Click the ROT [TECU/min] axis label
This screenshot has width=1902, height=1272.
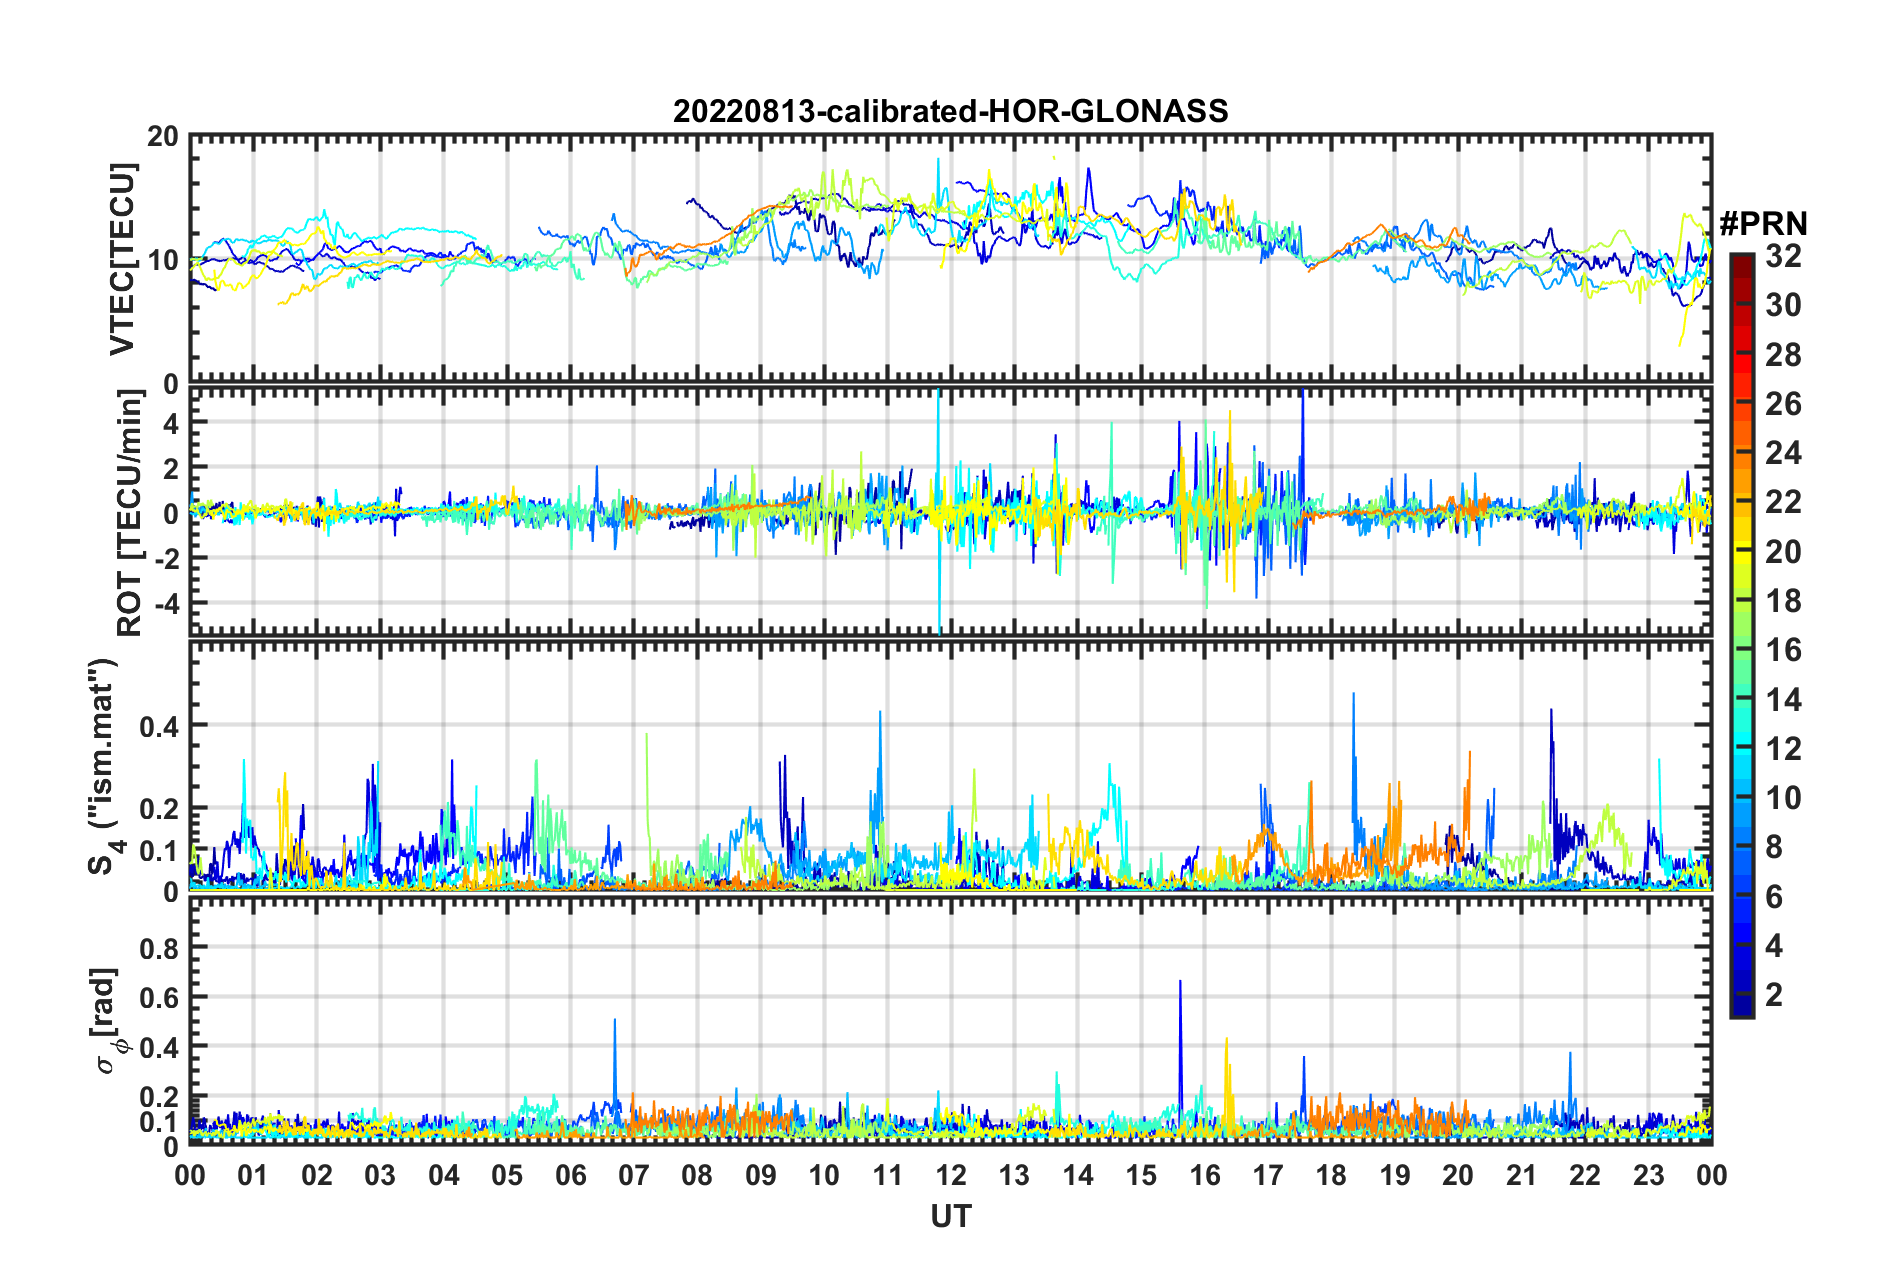pos(129,512)
